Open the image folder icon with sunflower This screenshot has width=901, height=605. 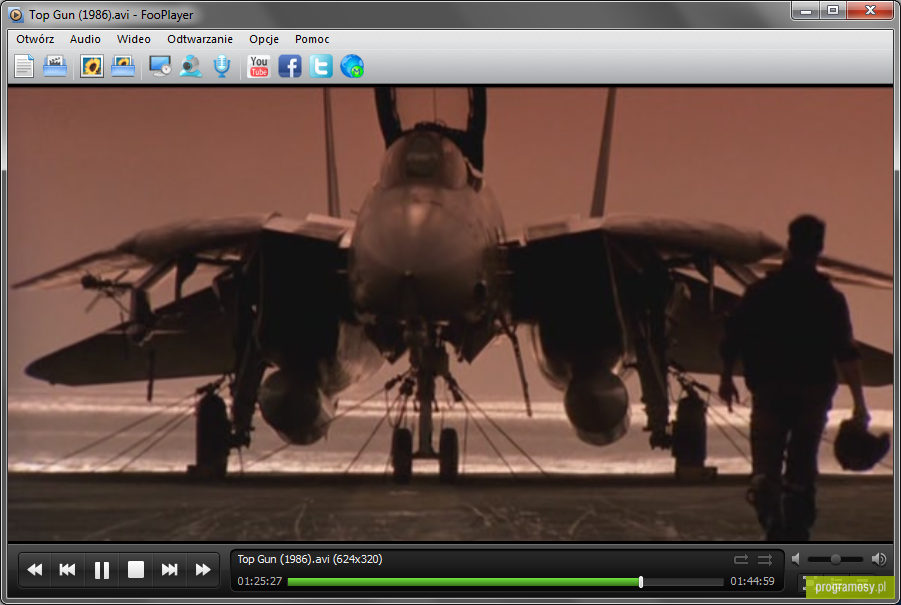click(122, 66)
